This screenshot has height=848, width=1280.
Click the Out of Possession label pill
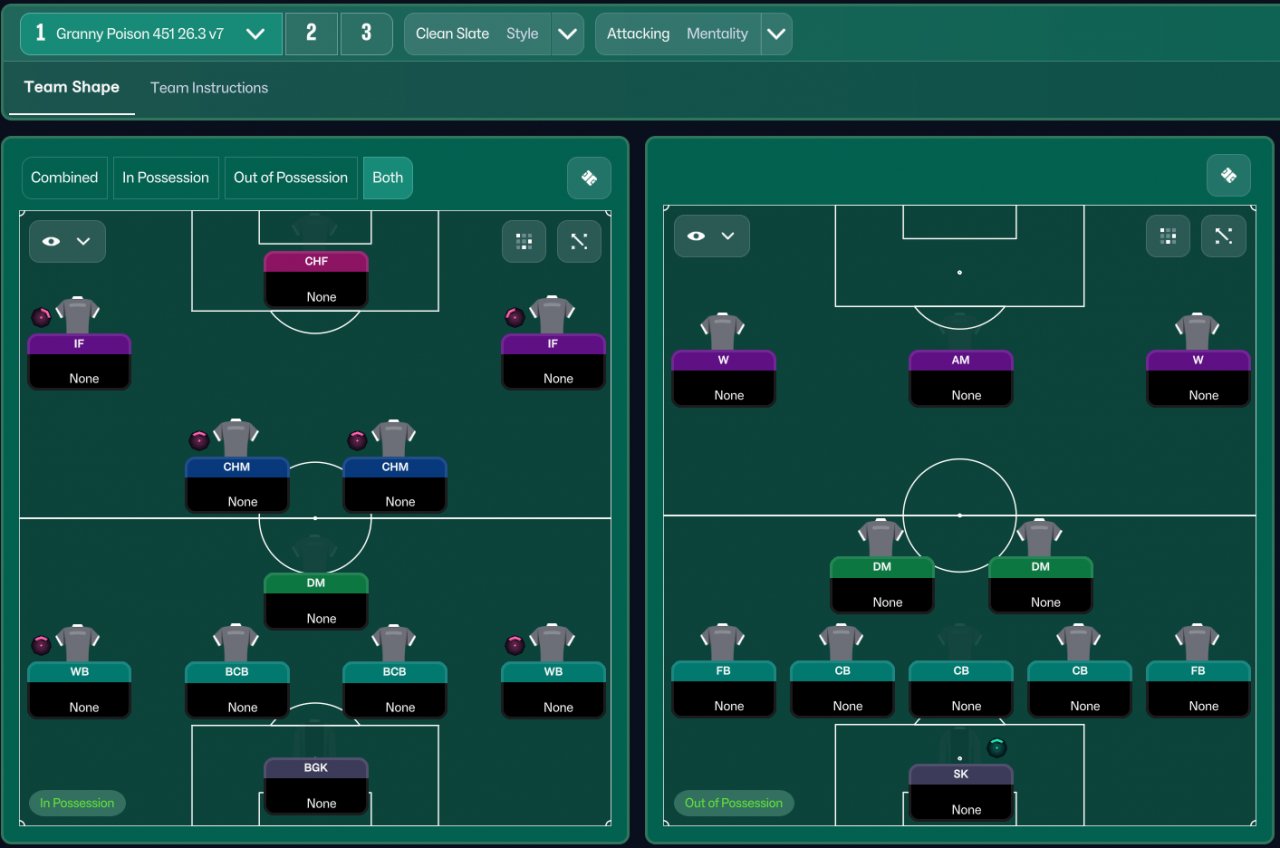[734, 803]
